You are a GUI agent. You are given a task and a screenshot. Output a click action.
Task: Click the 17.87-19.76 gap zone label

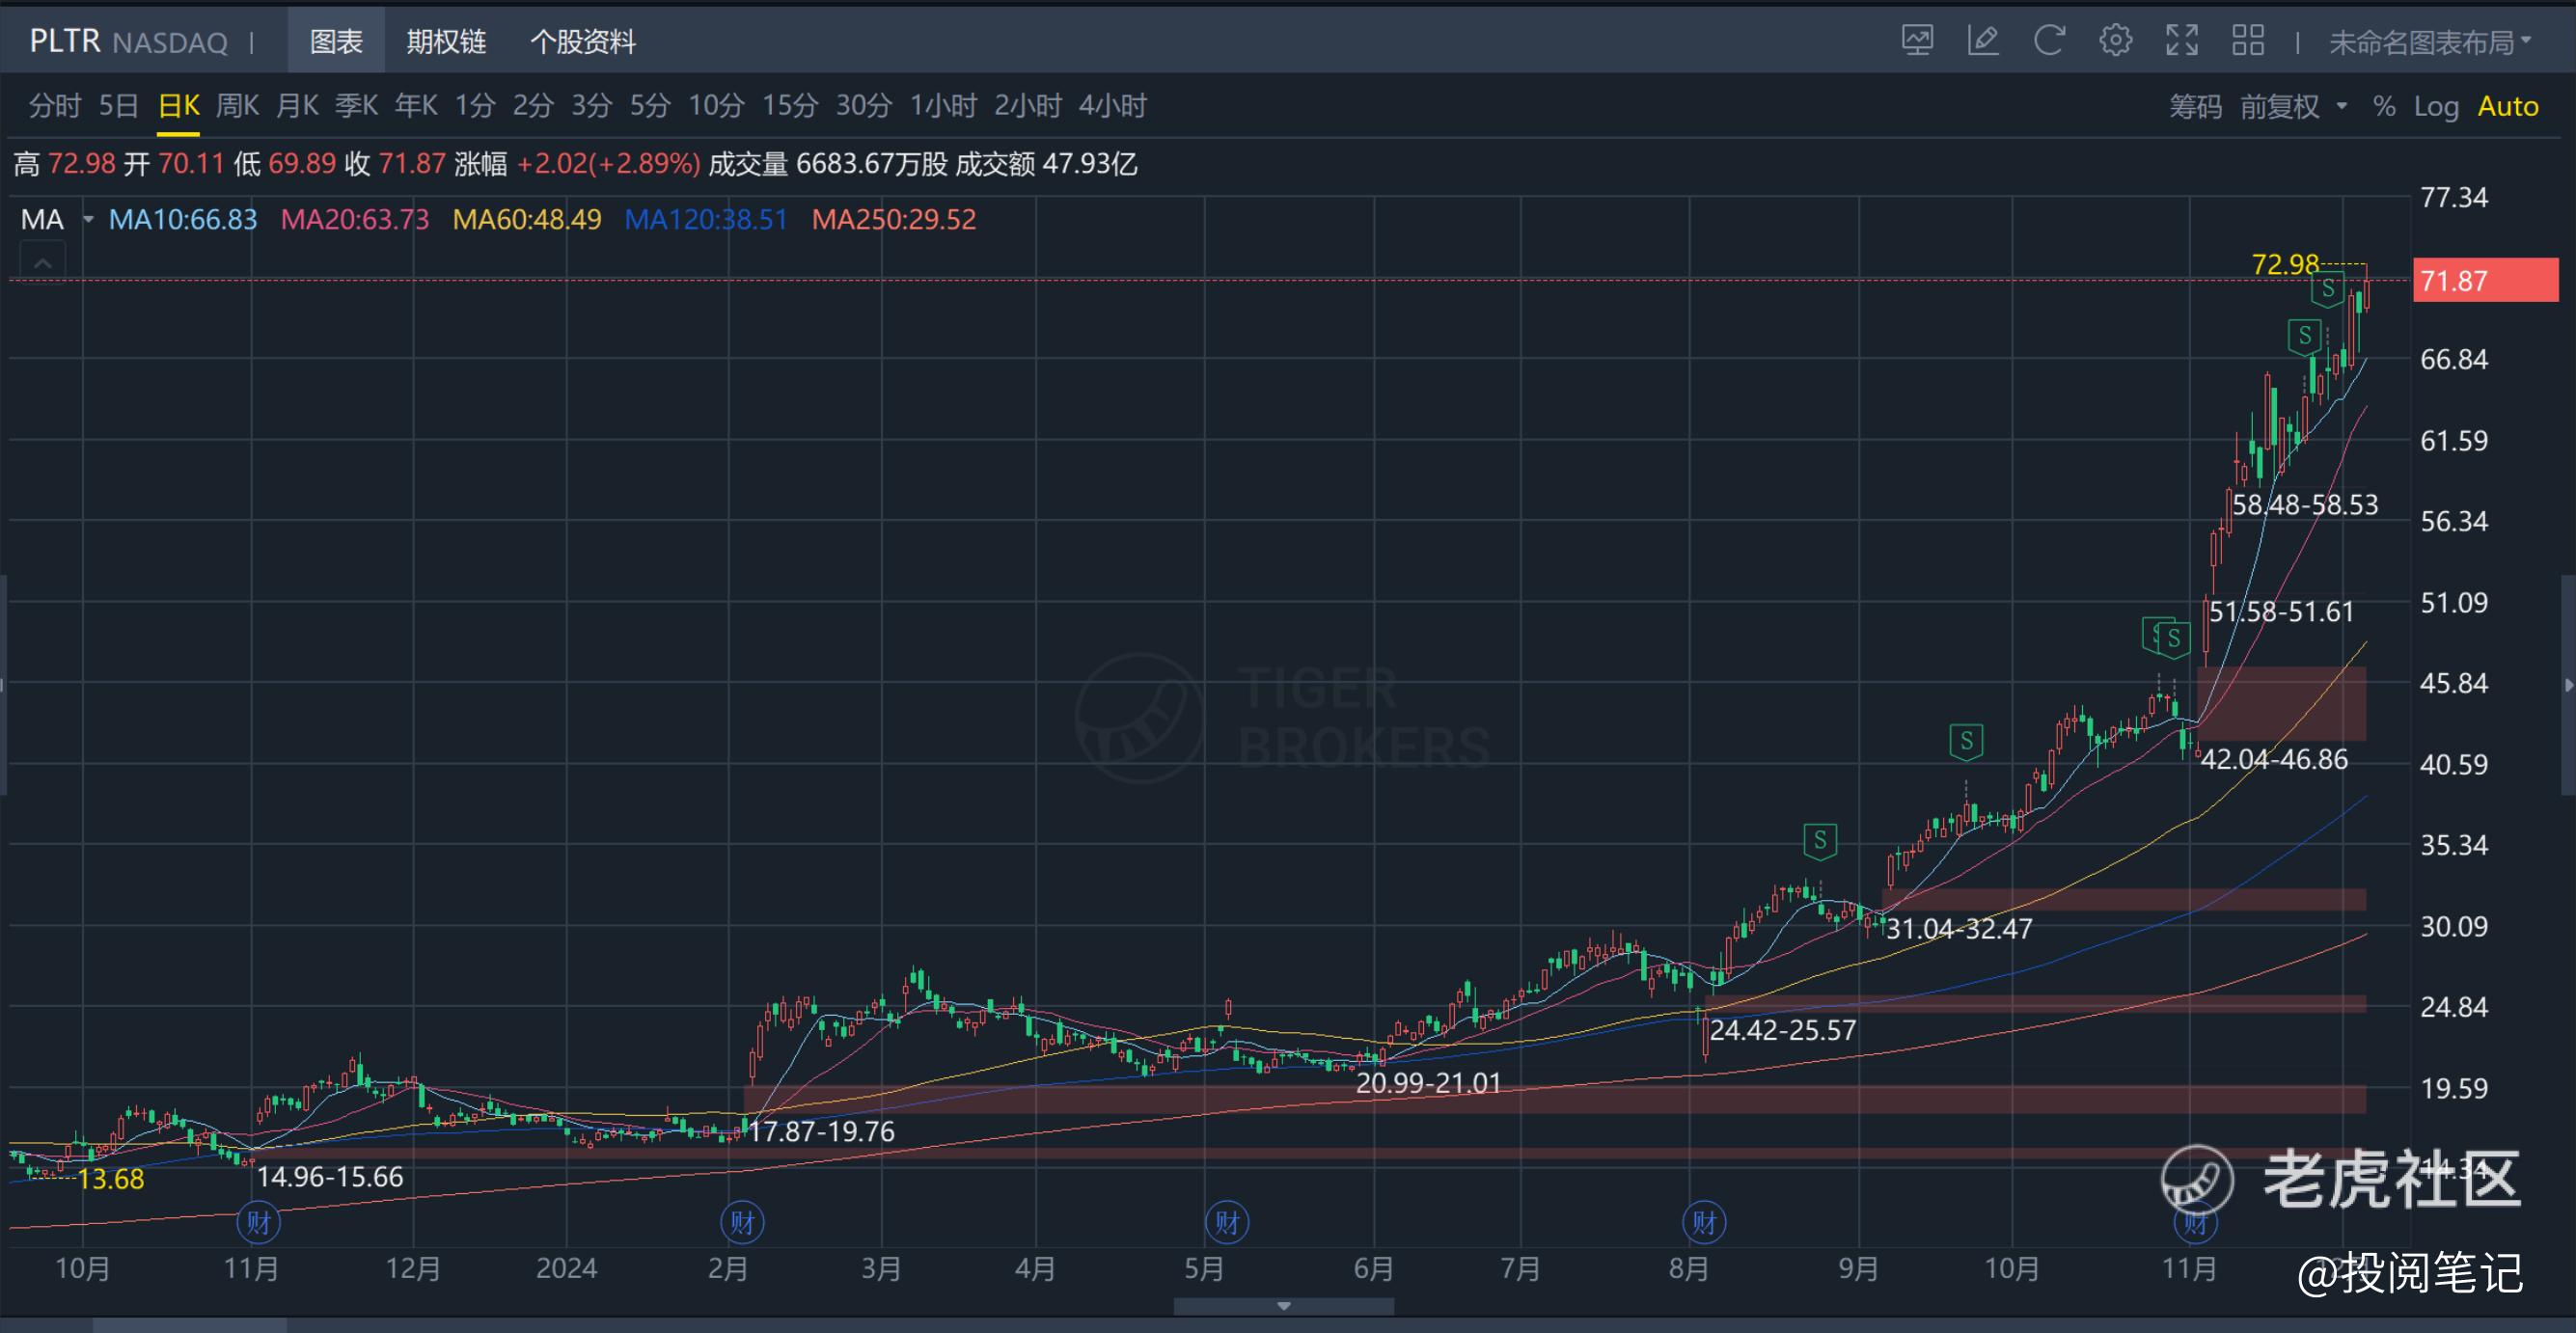(821, 1131)
